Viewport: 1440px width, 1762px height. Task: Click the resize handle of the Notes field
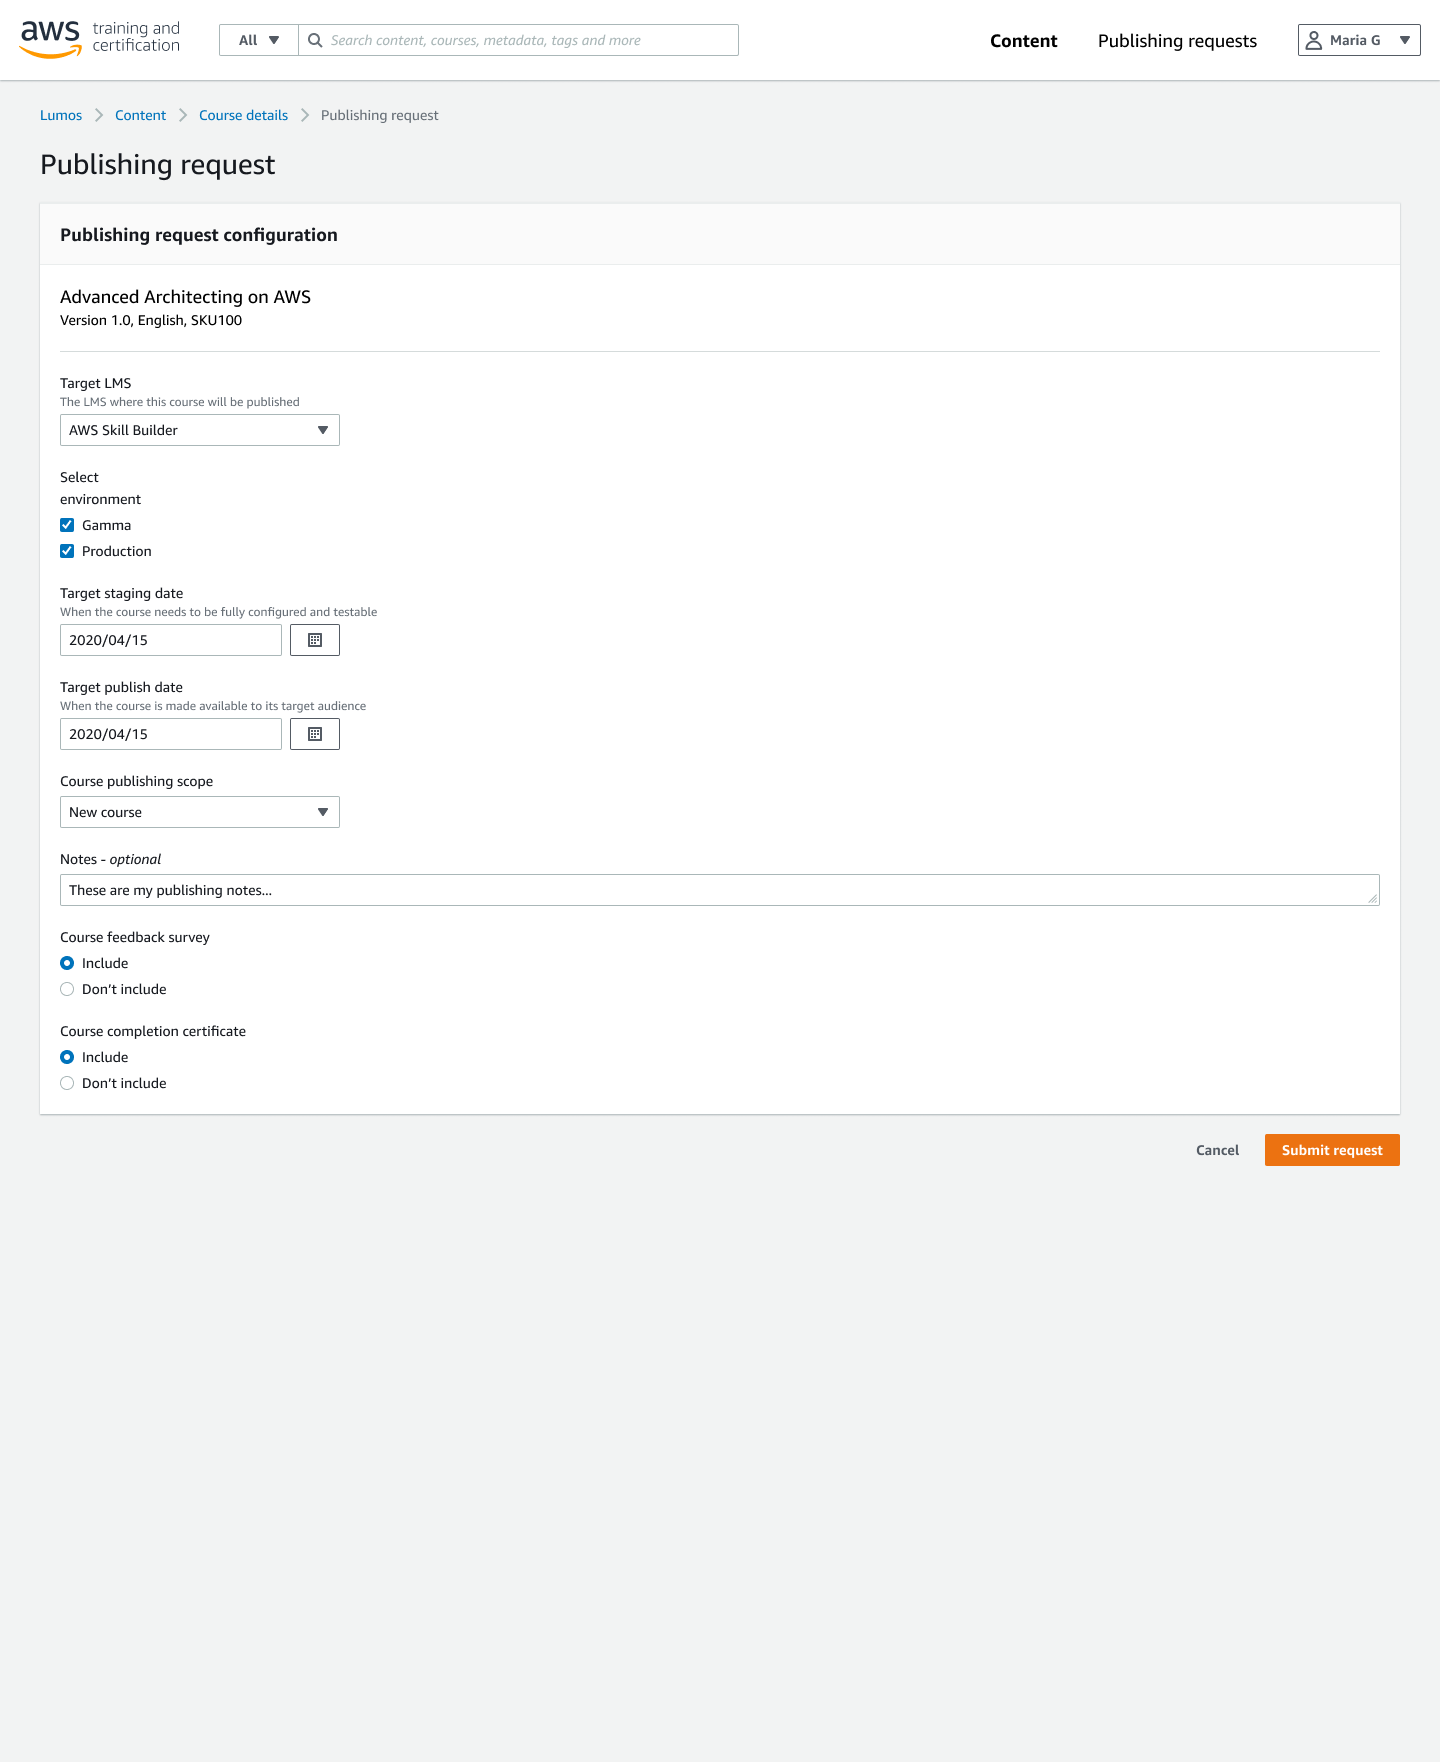click(x=1373, y=899)
